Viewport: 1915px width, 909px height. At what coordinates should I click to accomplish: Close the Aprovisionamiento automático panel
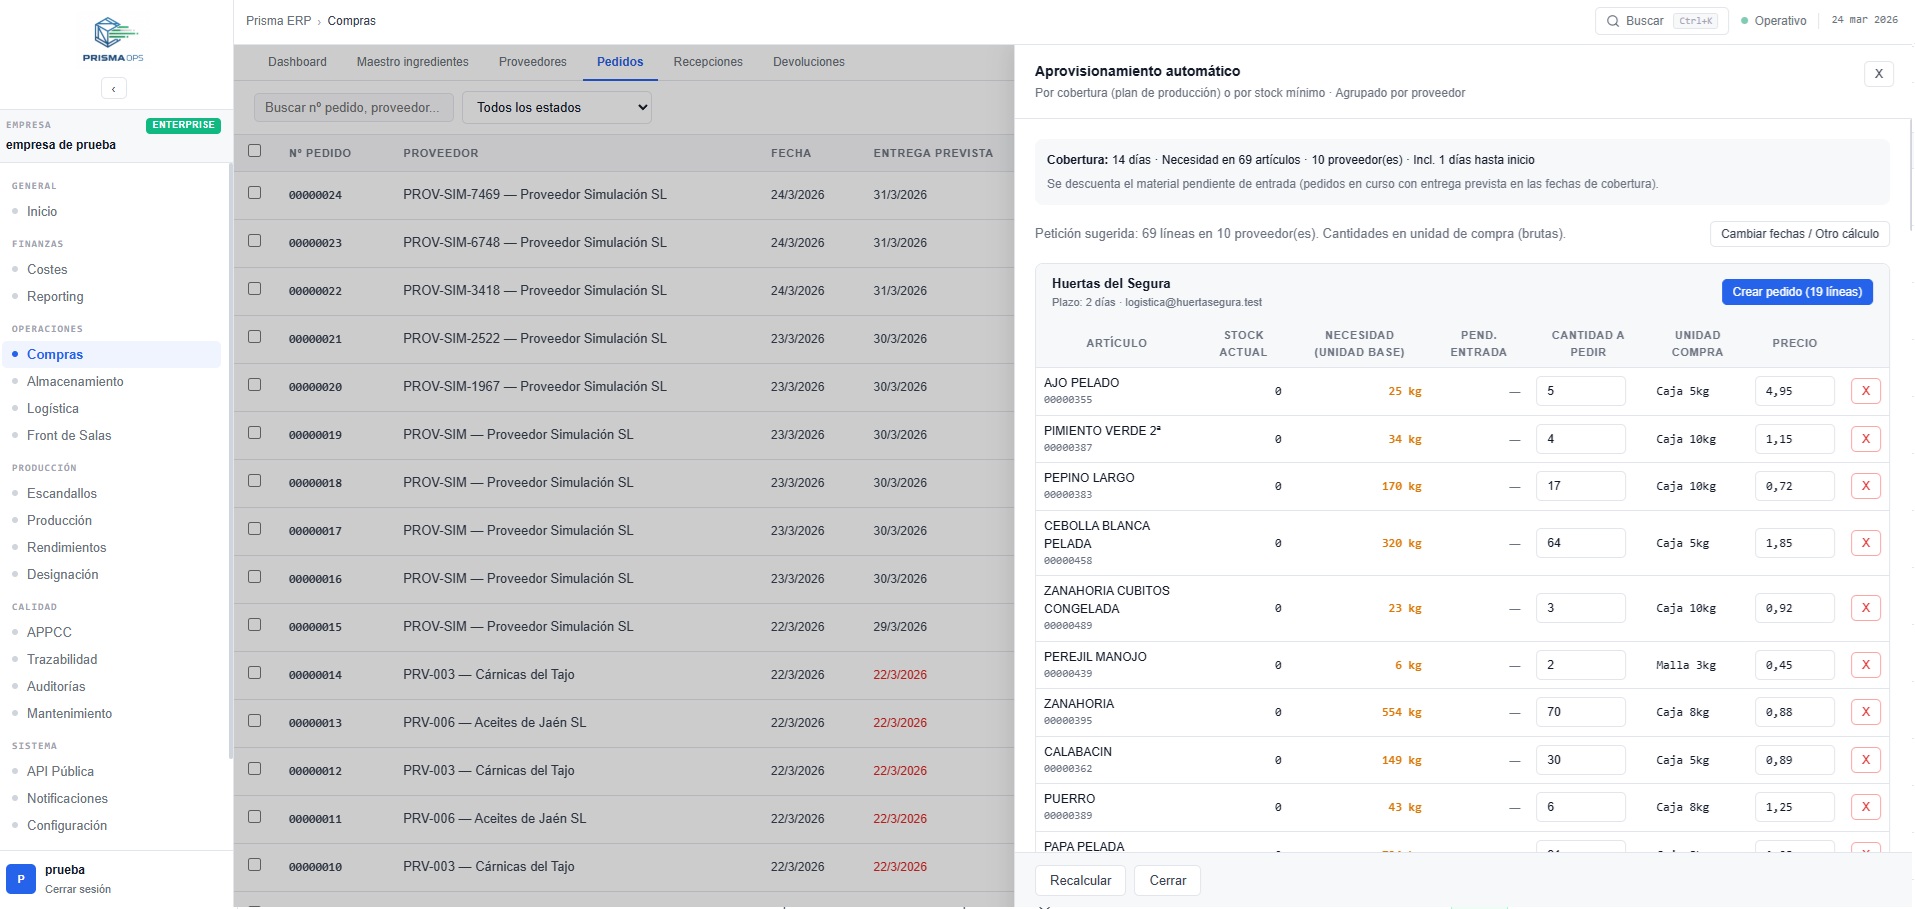pyautogui.click(x=1878, y=74)
